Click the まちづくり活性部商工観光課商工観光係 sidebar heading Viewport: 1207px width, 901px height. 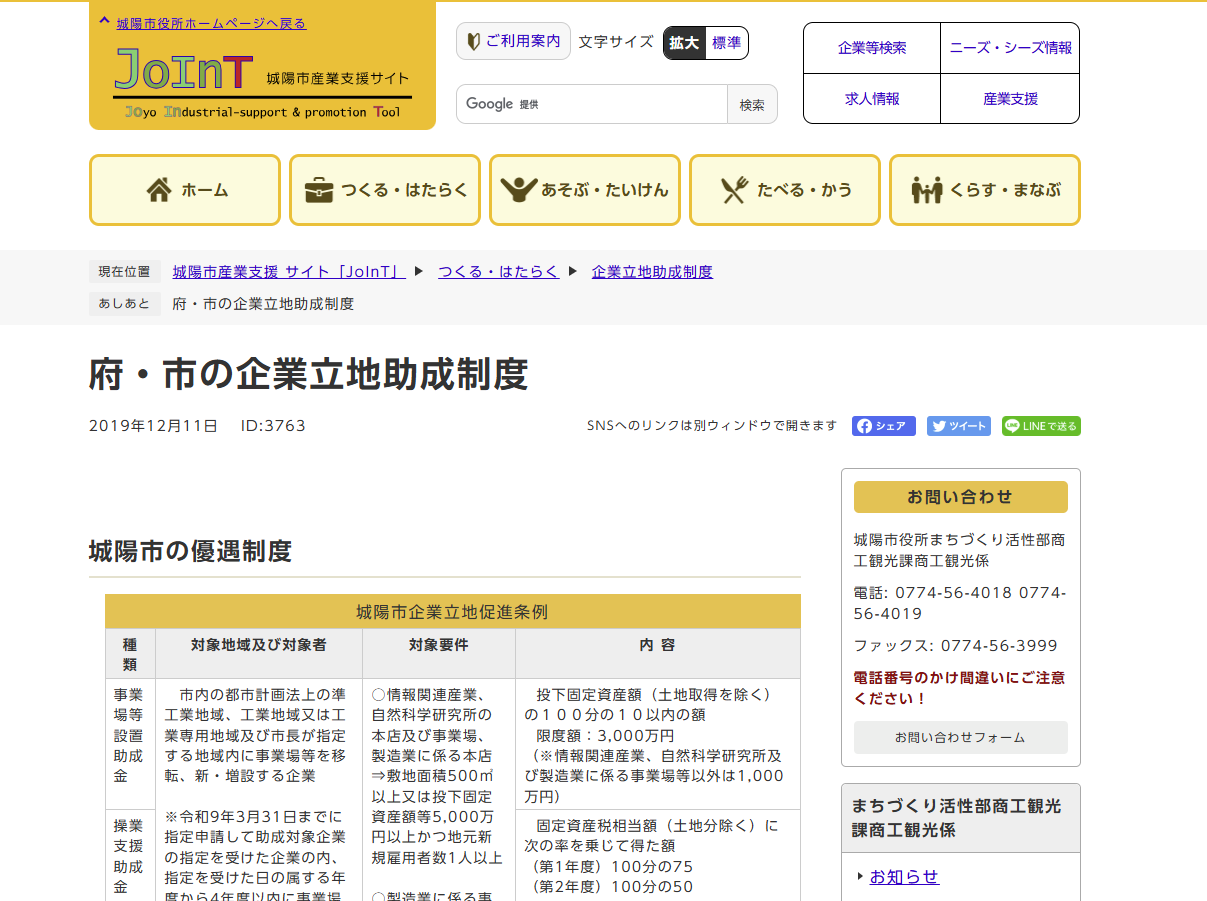point(961,818)
